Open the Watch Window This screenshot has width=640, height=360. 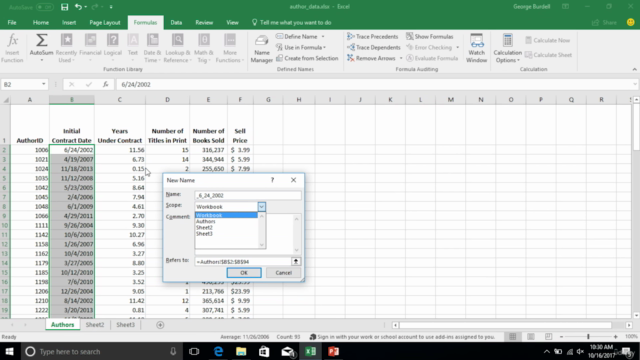click(476, 48)
